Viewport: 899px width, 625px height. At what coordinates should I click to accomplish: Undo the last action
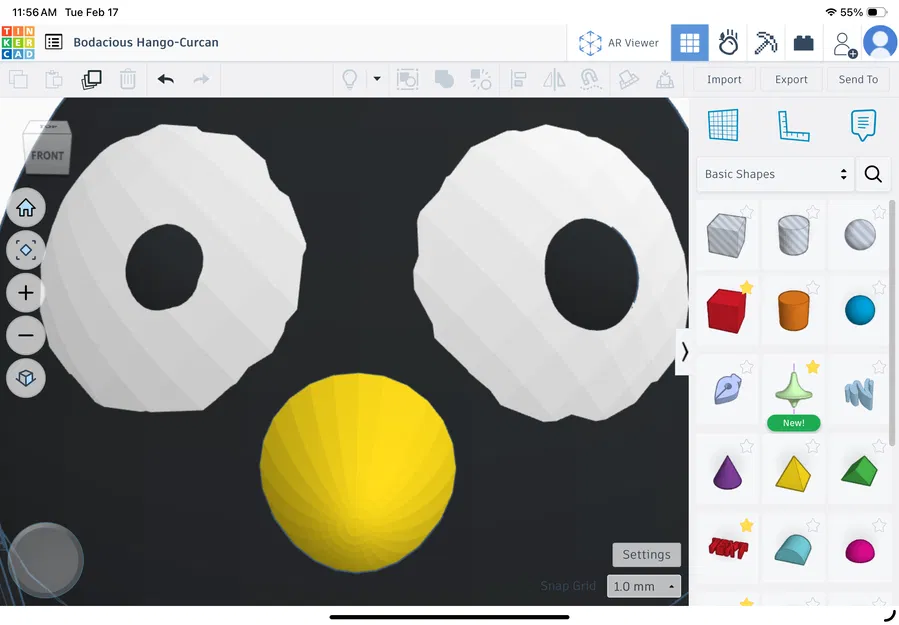pyautogui.click(x=166, y=79)
